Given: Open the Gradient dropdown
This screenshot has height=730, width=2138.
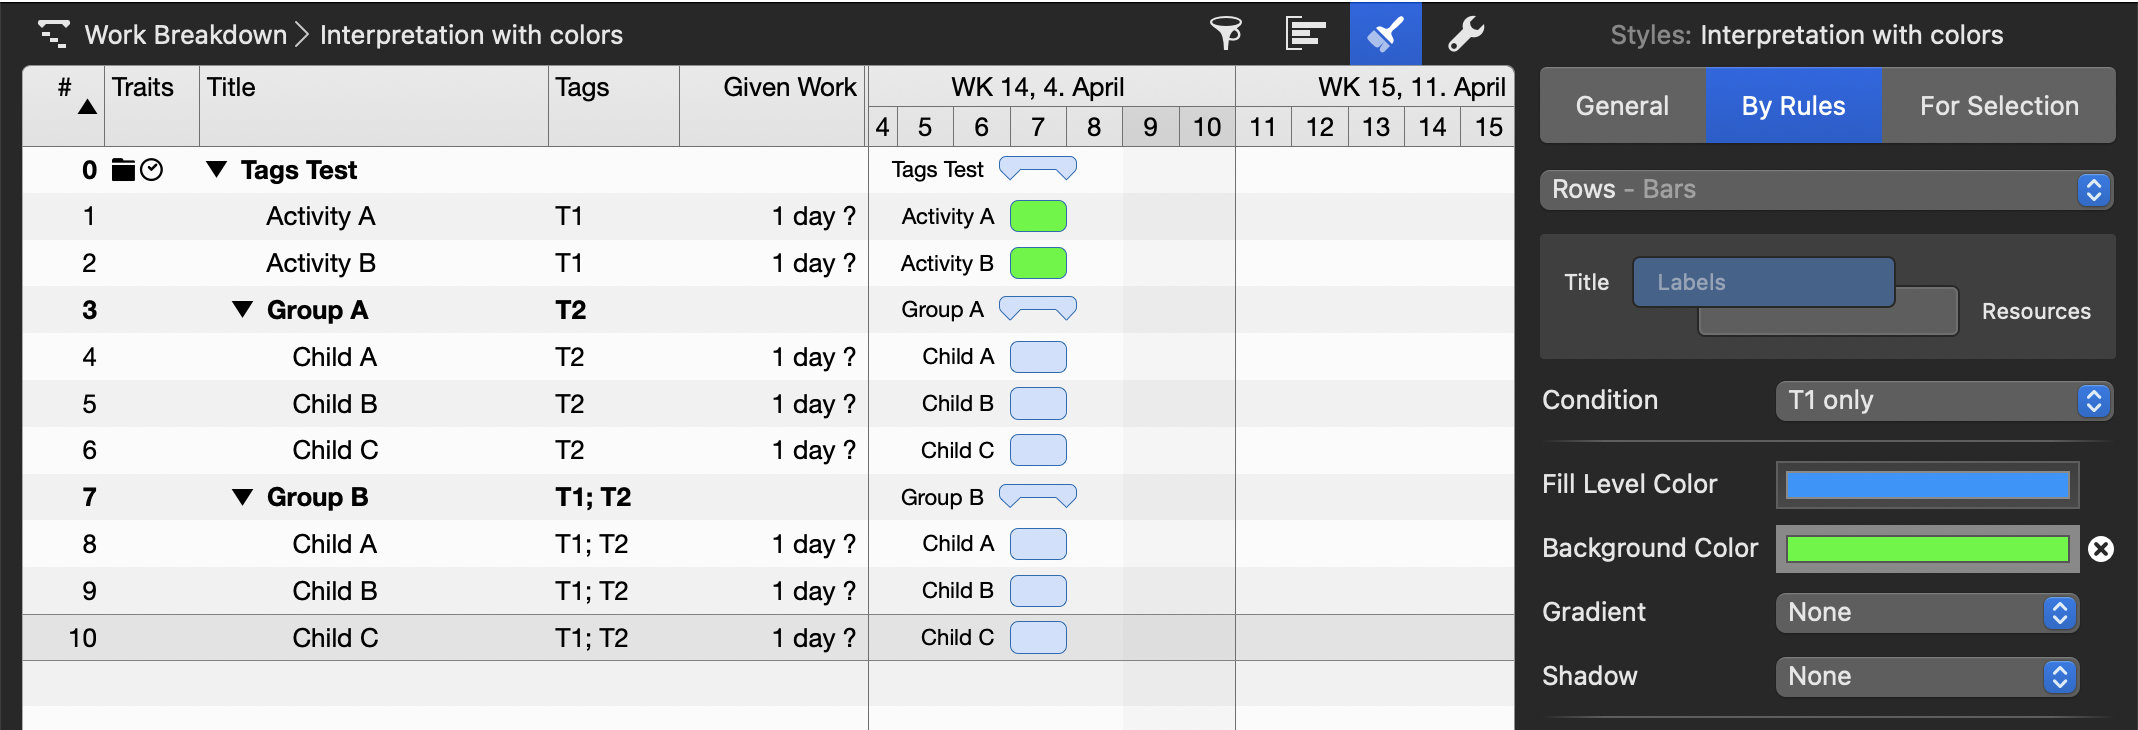Looking at the screenshot, I should coord(1927,613).
